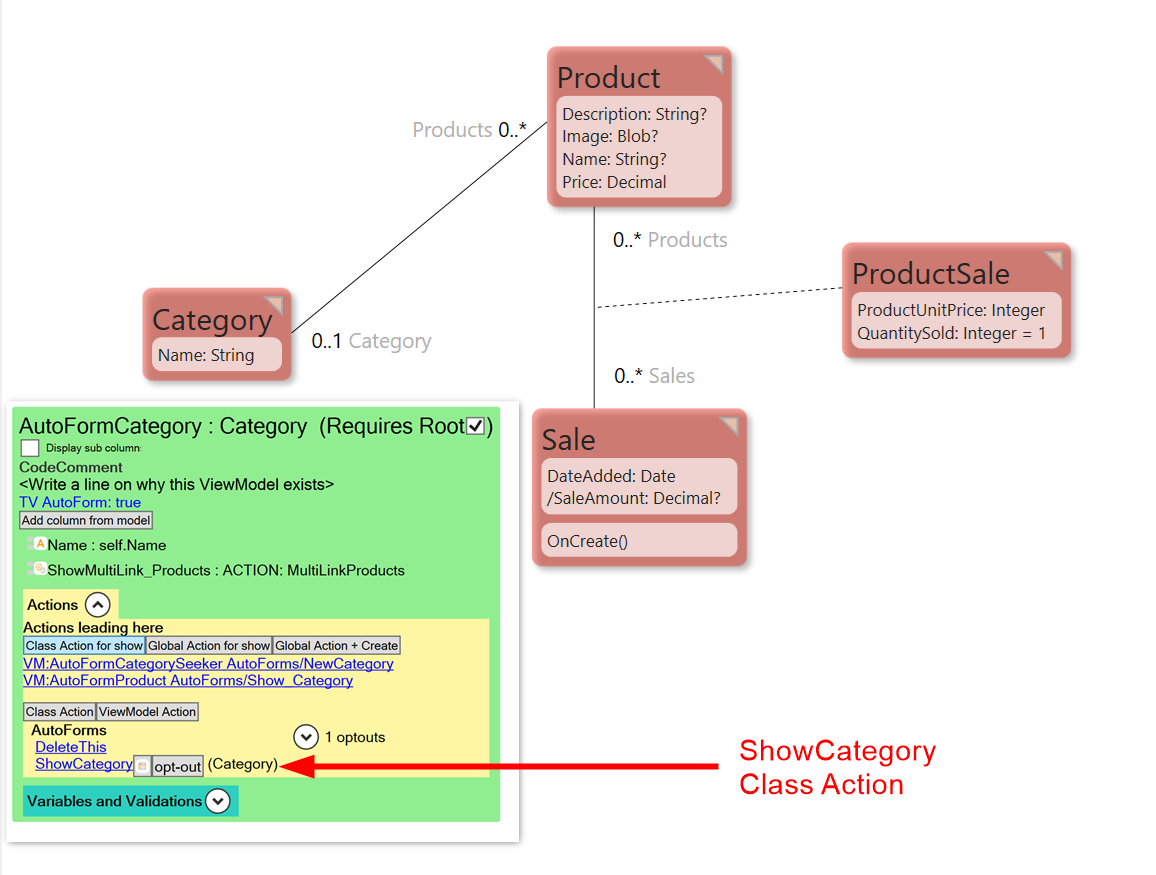Screen dimensions: 1156x875
Task: Open the AutoFormCategorySeeker NewCategory link
Action: click(x=208, y=664)
